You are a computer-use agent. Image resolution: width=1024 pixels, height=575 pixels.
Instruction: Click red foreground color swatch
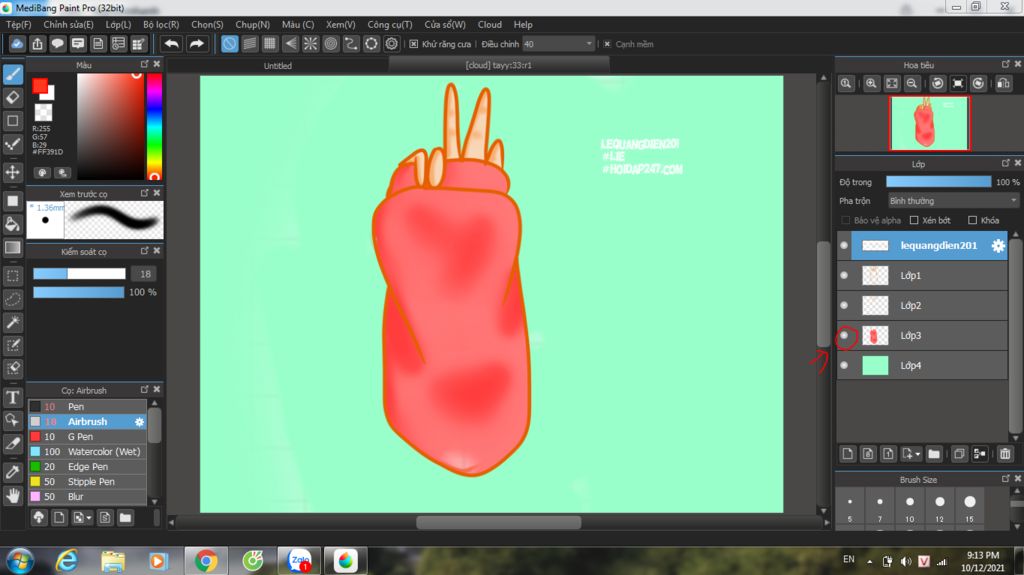40,86
